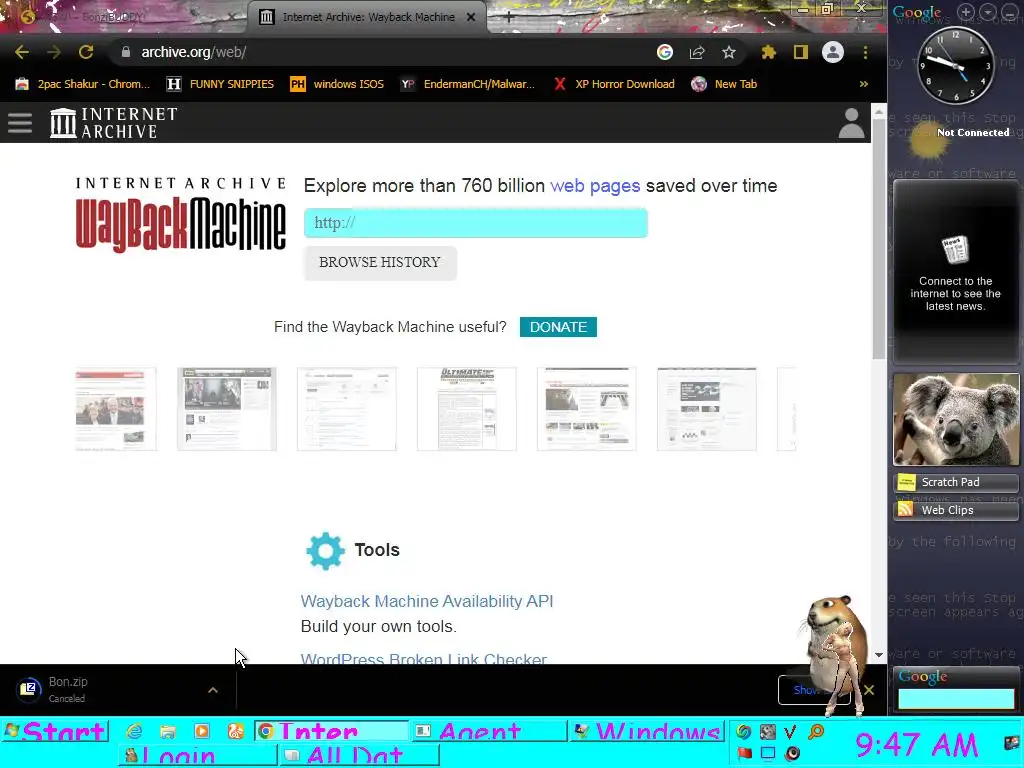This screenshot has height=768, width=1024.
Task: Follow the 'web pages' link
Action: pyautogui.click(x=595, y=185)
